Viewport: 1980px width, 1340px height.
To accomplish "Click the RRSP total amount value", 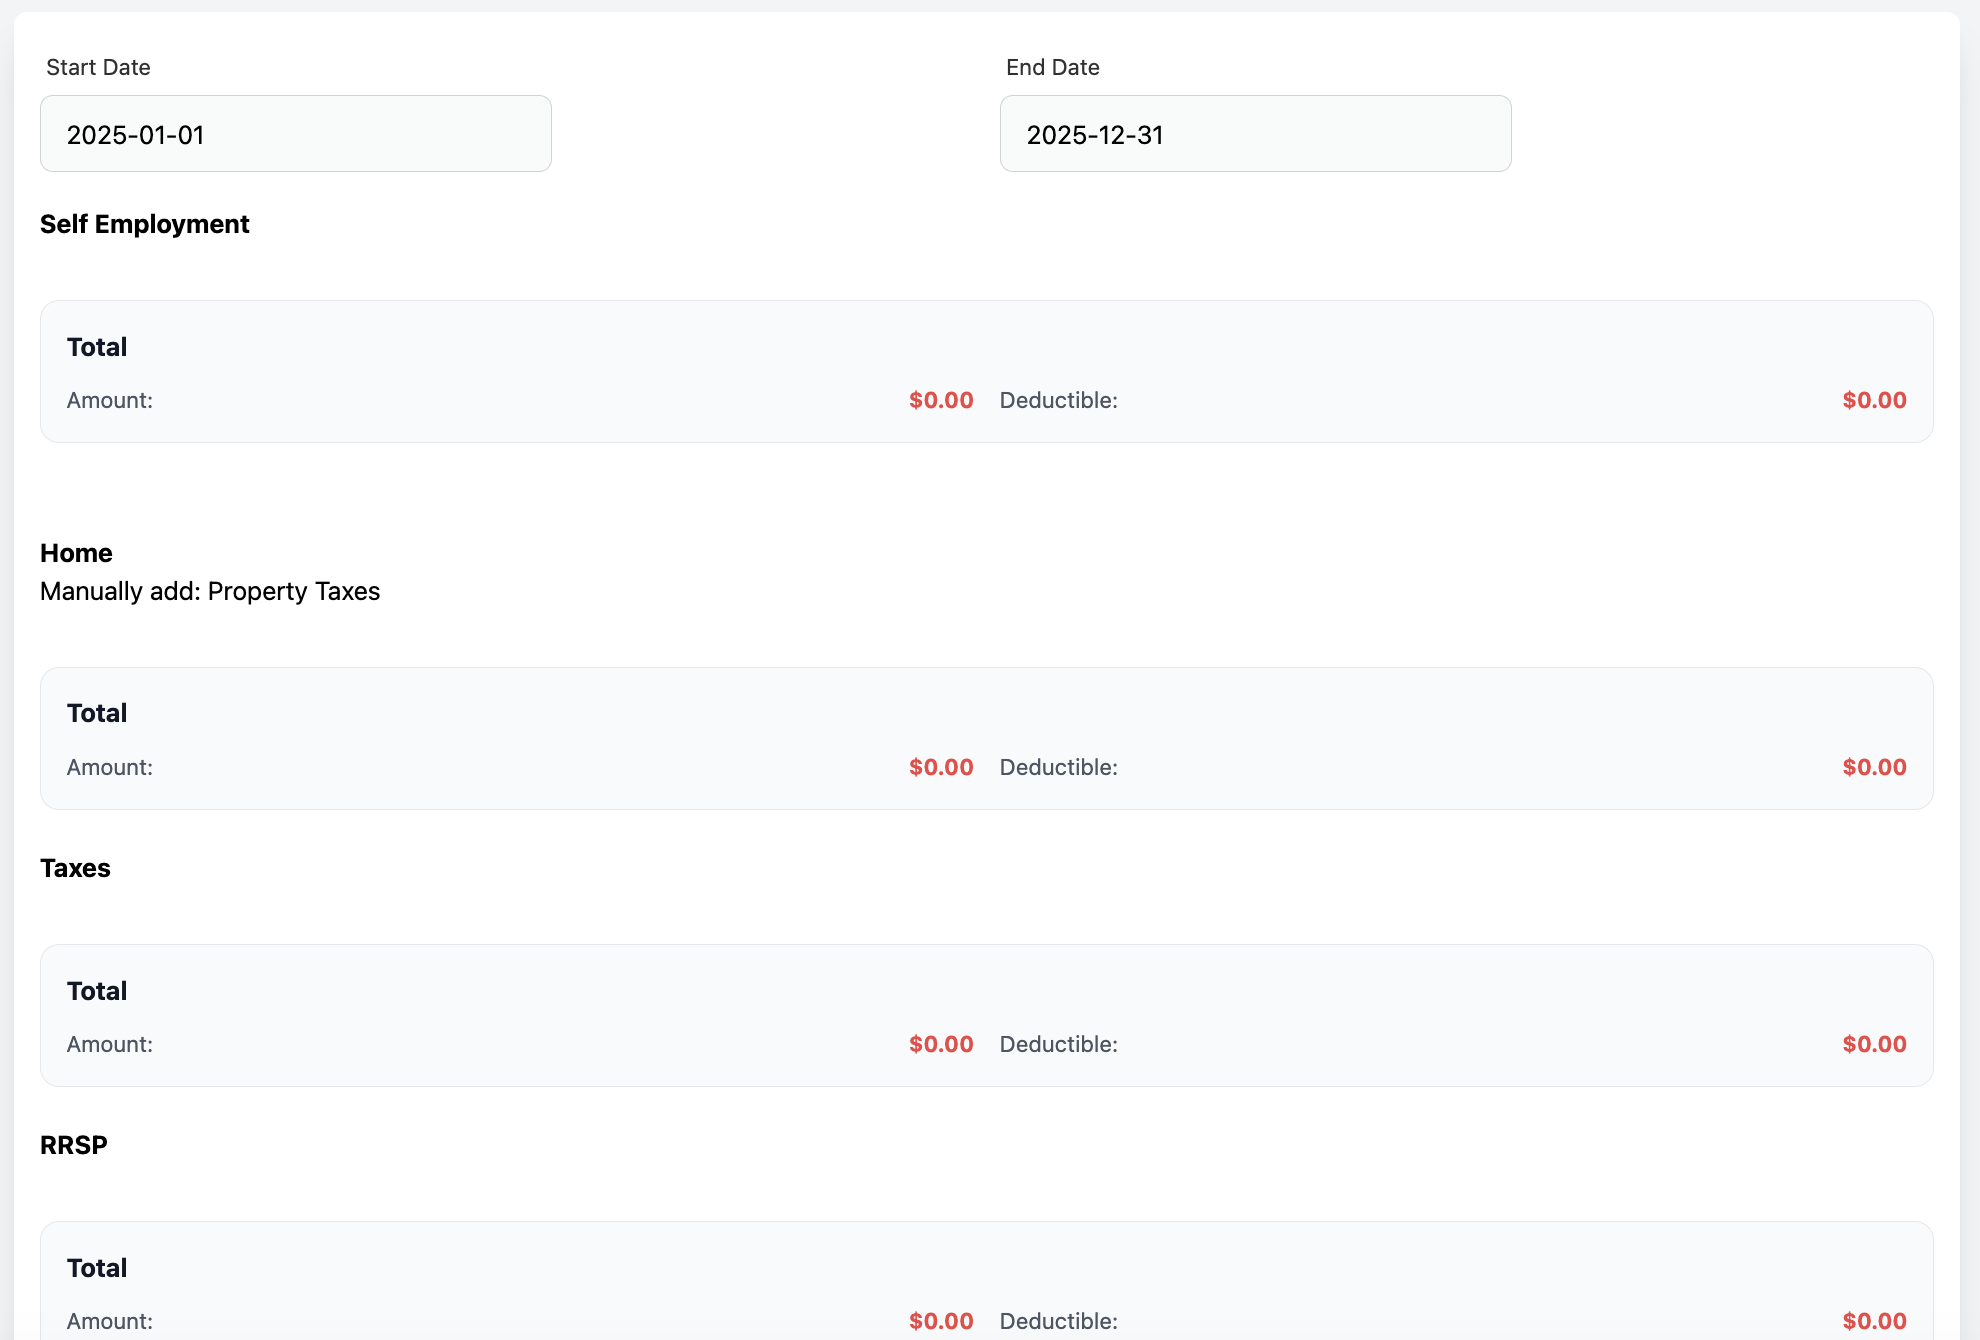I will (940, 1321).
